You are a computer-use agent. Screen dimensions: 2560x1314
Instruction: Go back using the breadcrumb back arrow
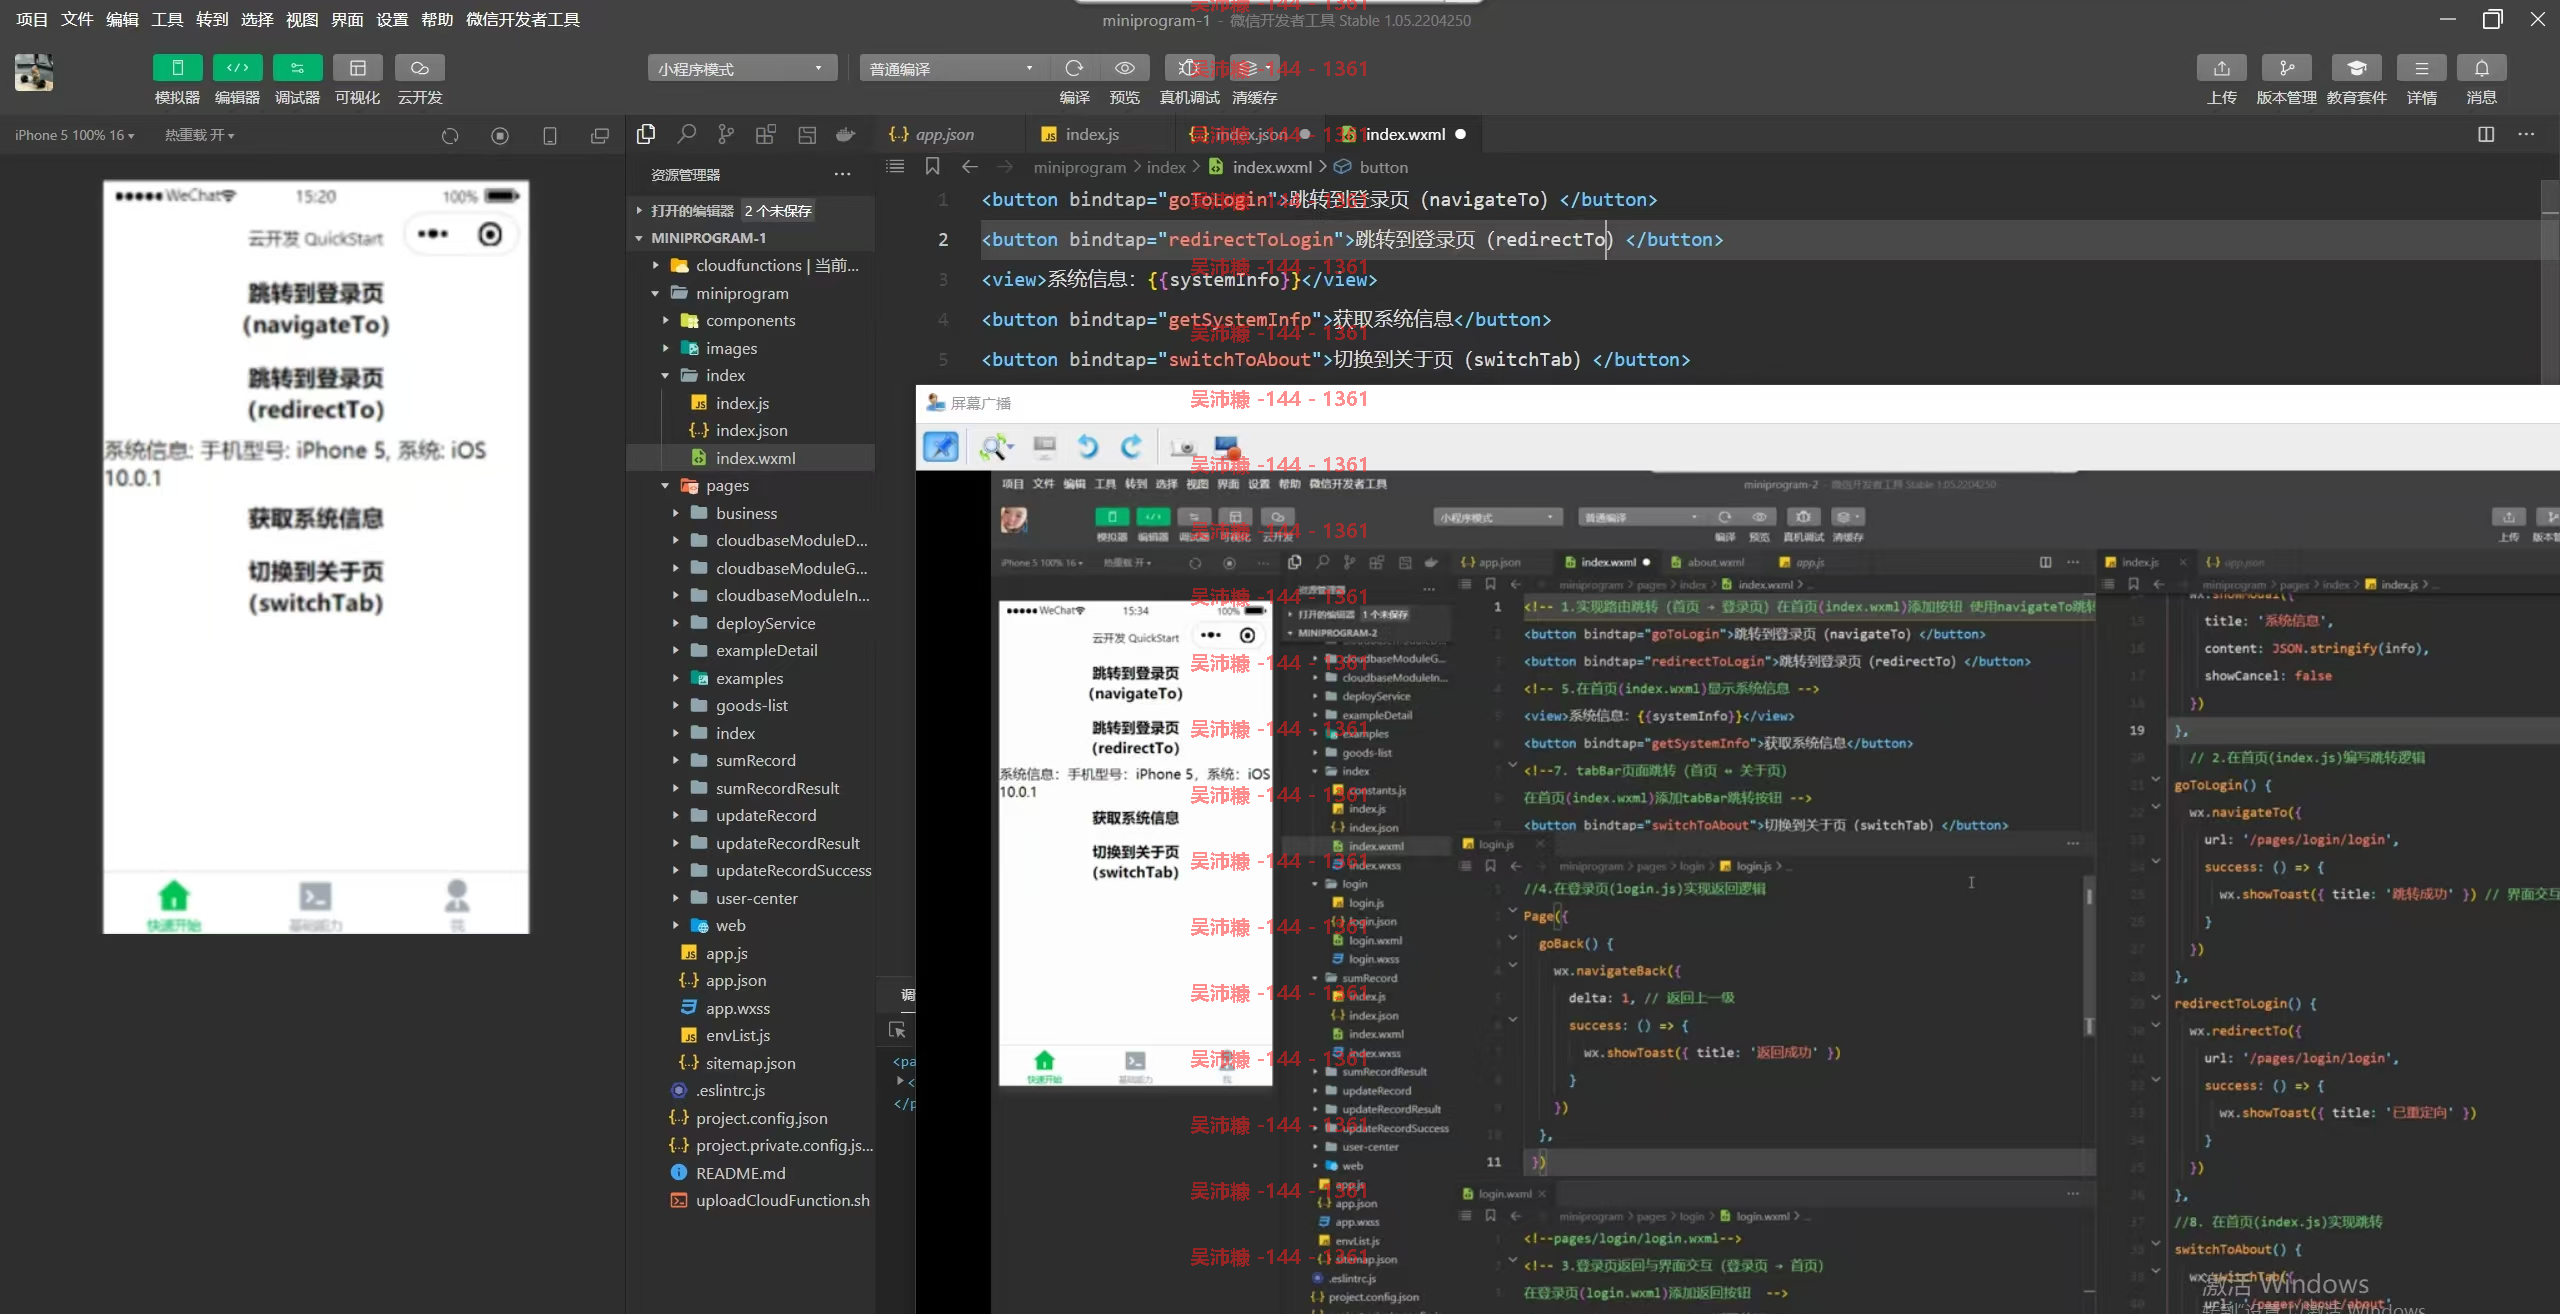click(969, 167)
